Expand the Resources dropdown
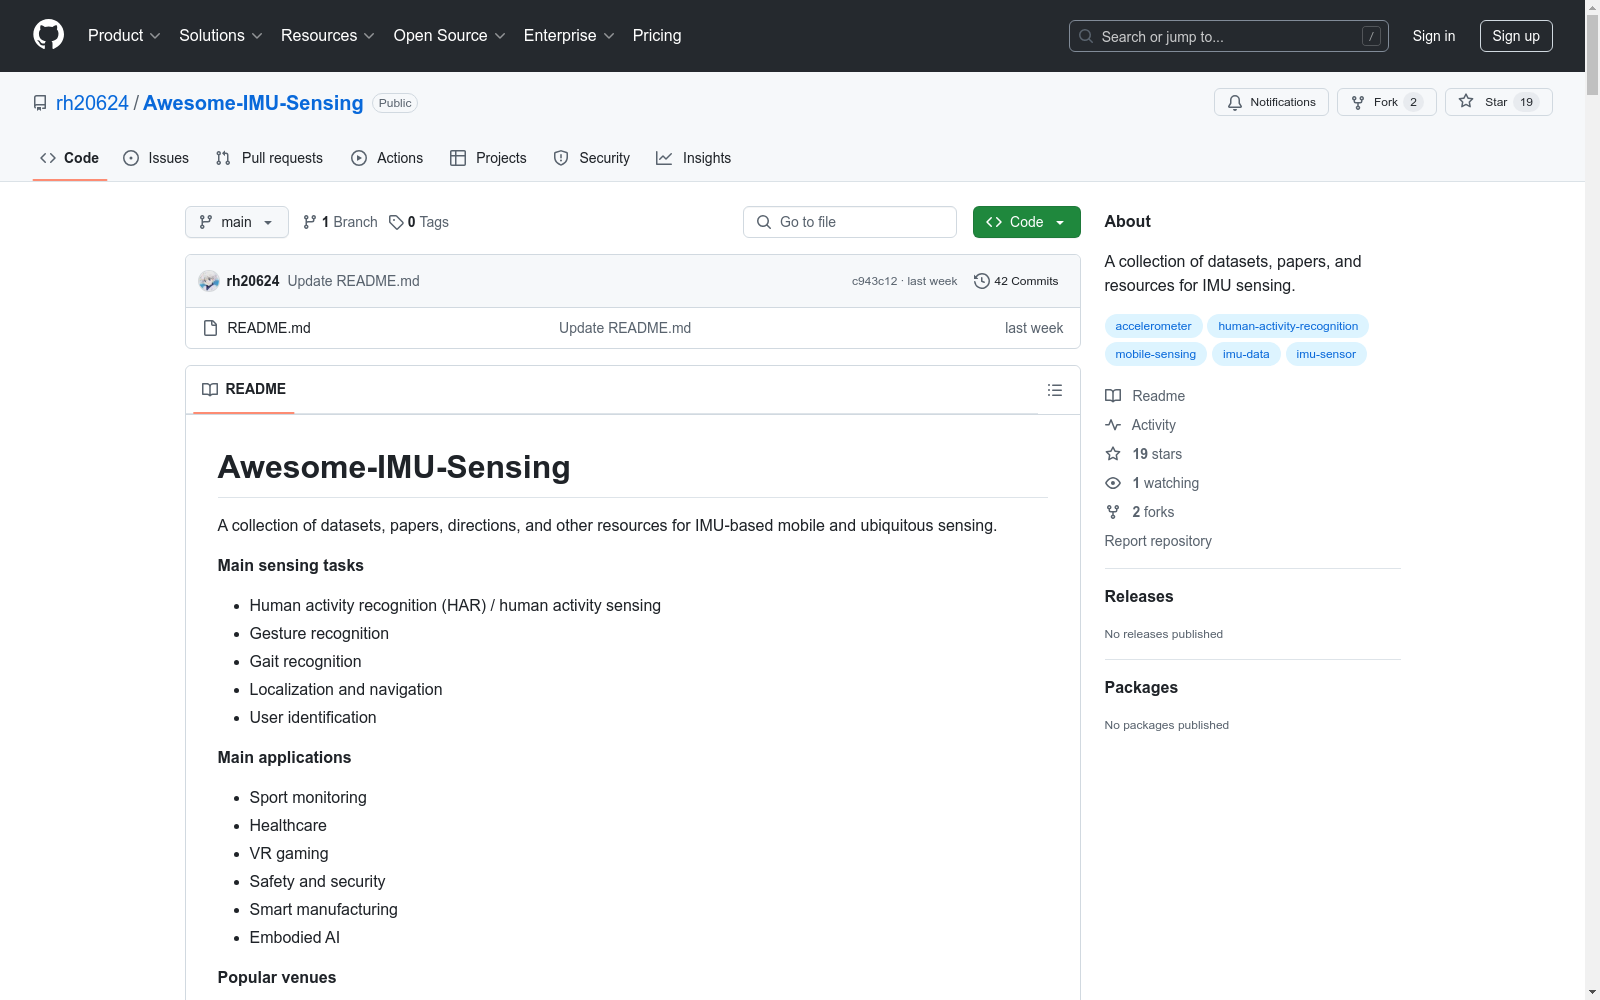The width and height of the screenshot is (1600, 1000). 328,36
